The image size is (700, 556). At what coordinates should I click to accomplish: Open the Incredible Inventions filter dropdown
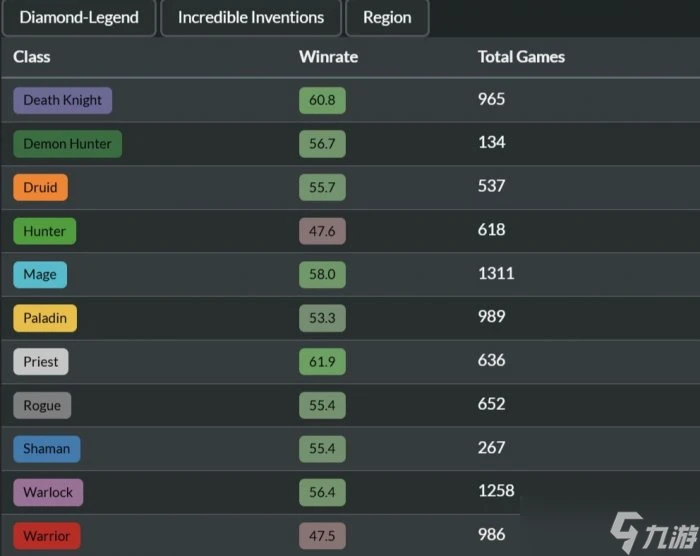[x=250, y=18]
